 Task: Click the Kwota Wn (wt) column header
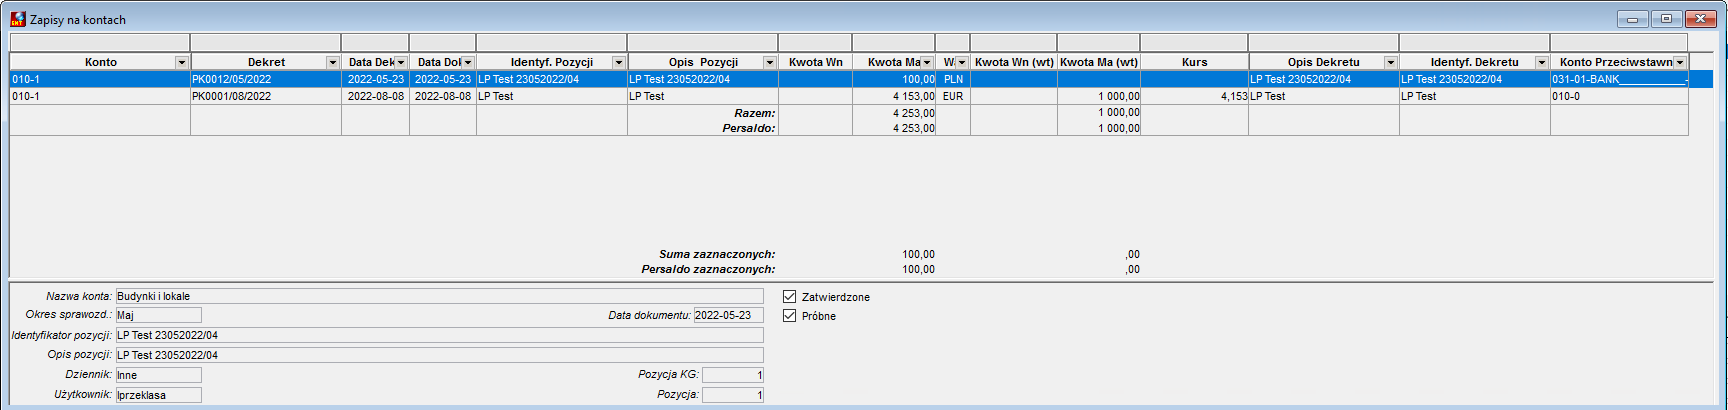(x=1014, y=62)
